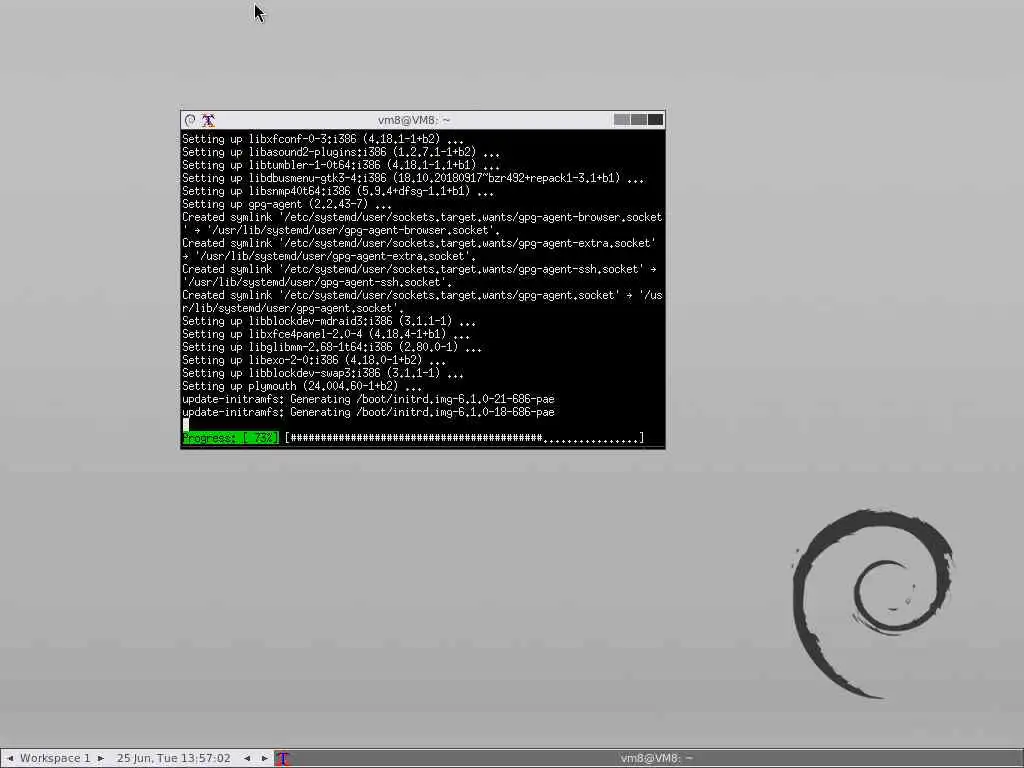Switch to next workspace using arrow after Workspace 1
This screenshot has width=1024, height=768.
coord(101,758)
